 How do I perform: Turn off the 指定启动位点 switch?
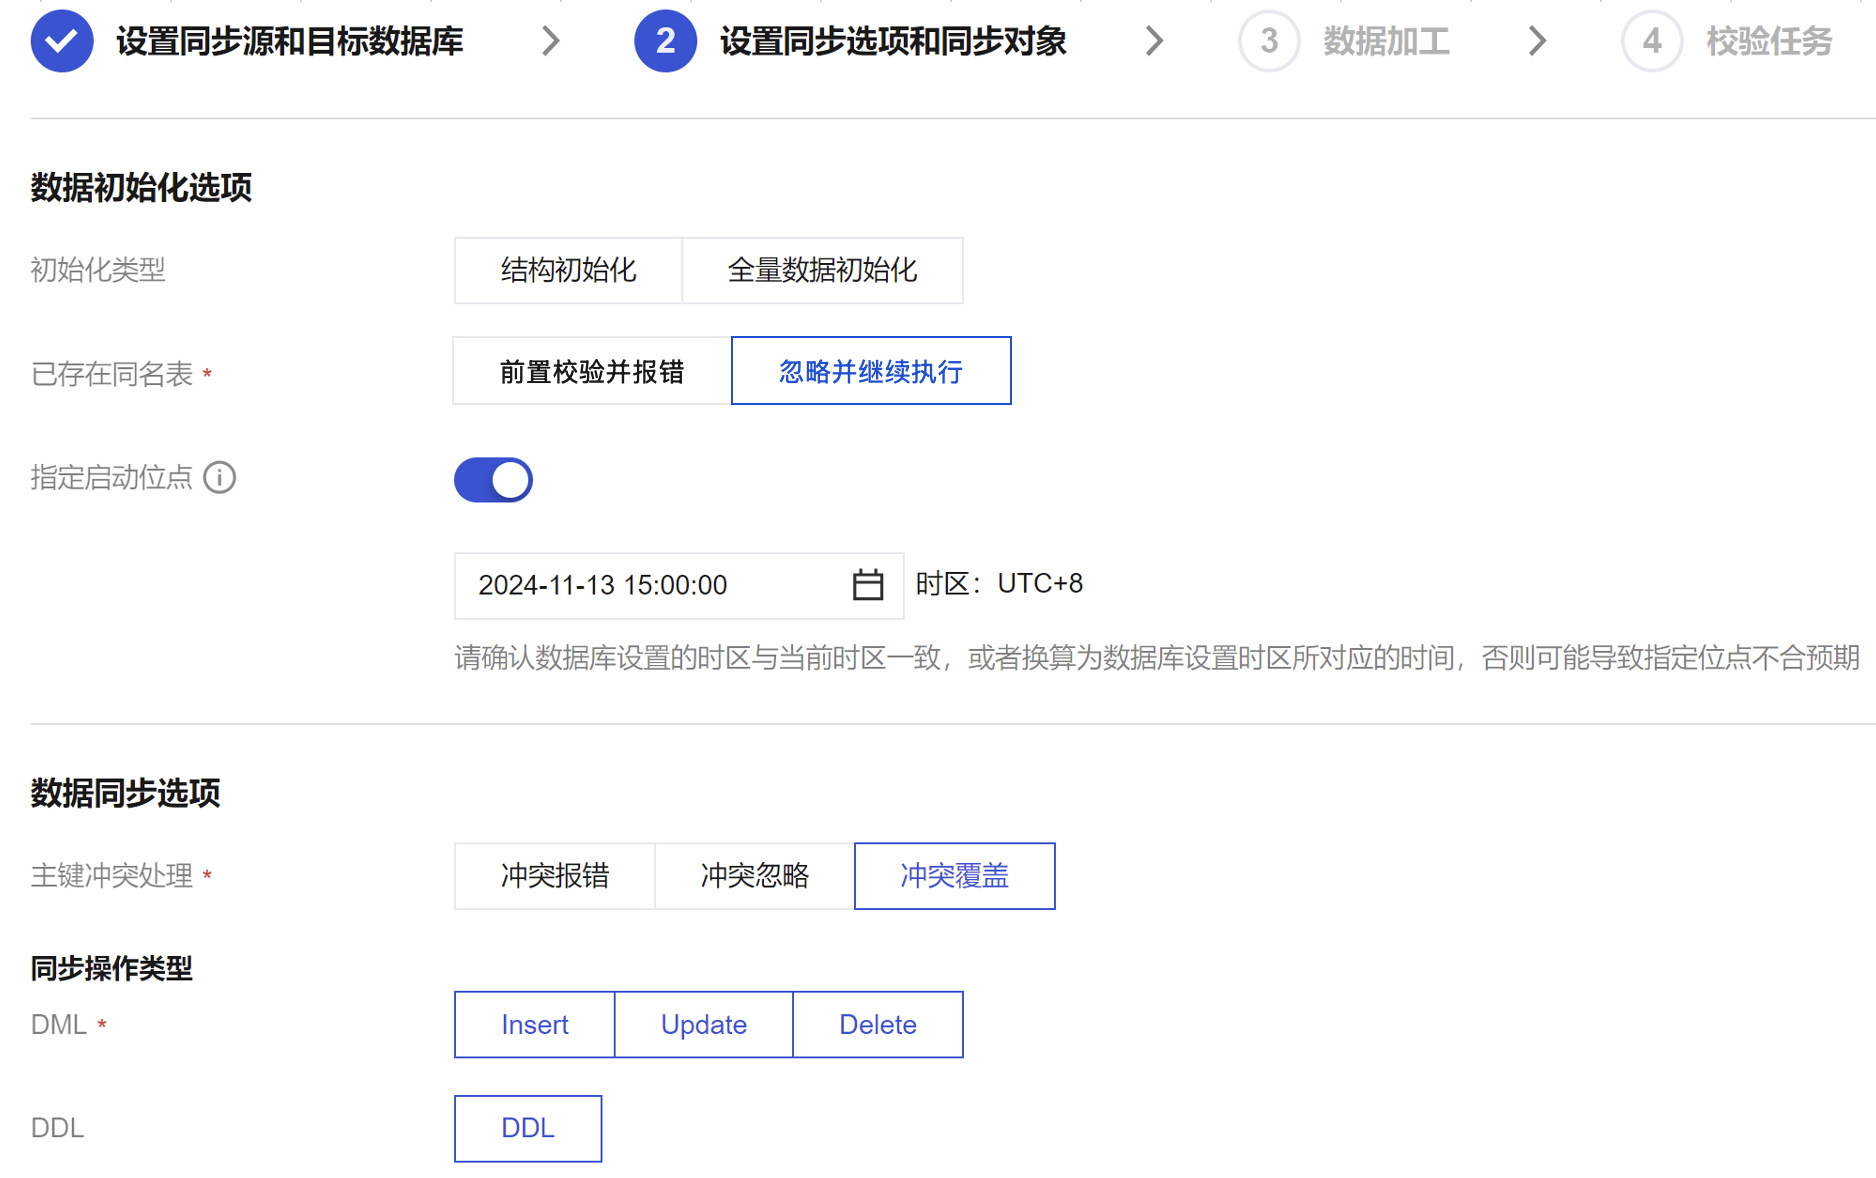[x=493, y=480]
